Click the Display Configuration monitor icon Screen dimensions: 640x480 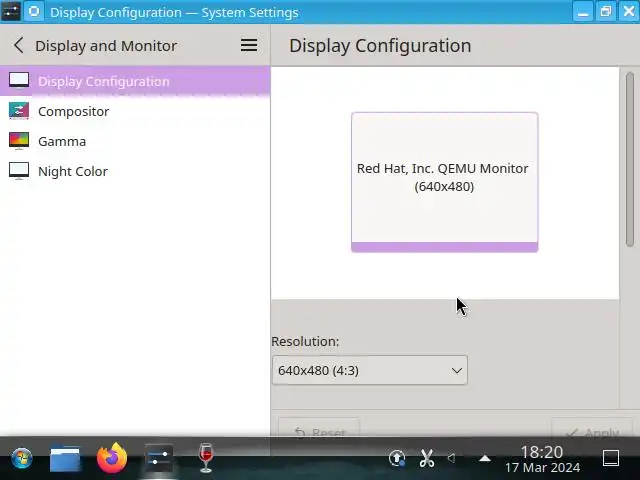(x=19, y=81)
